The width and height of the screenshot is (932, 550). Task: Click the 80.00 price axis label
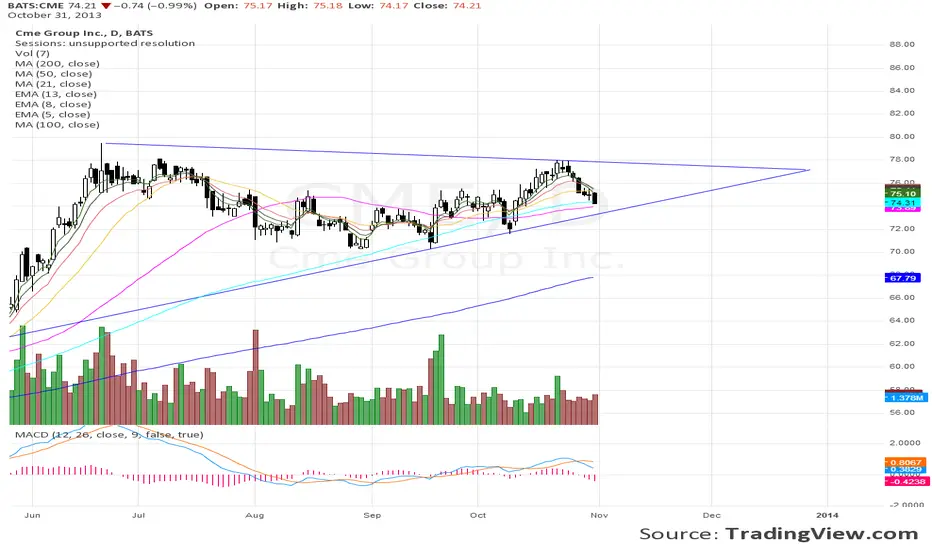coord(902,136)
